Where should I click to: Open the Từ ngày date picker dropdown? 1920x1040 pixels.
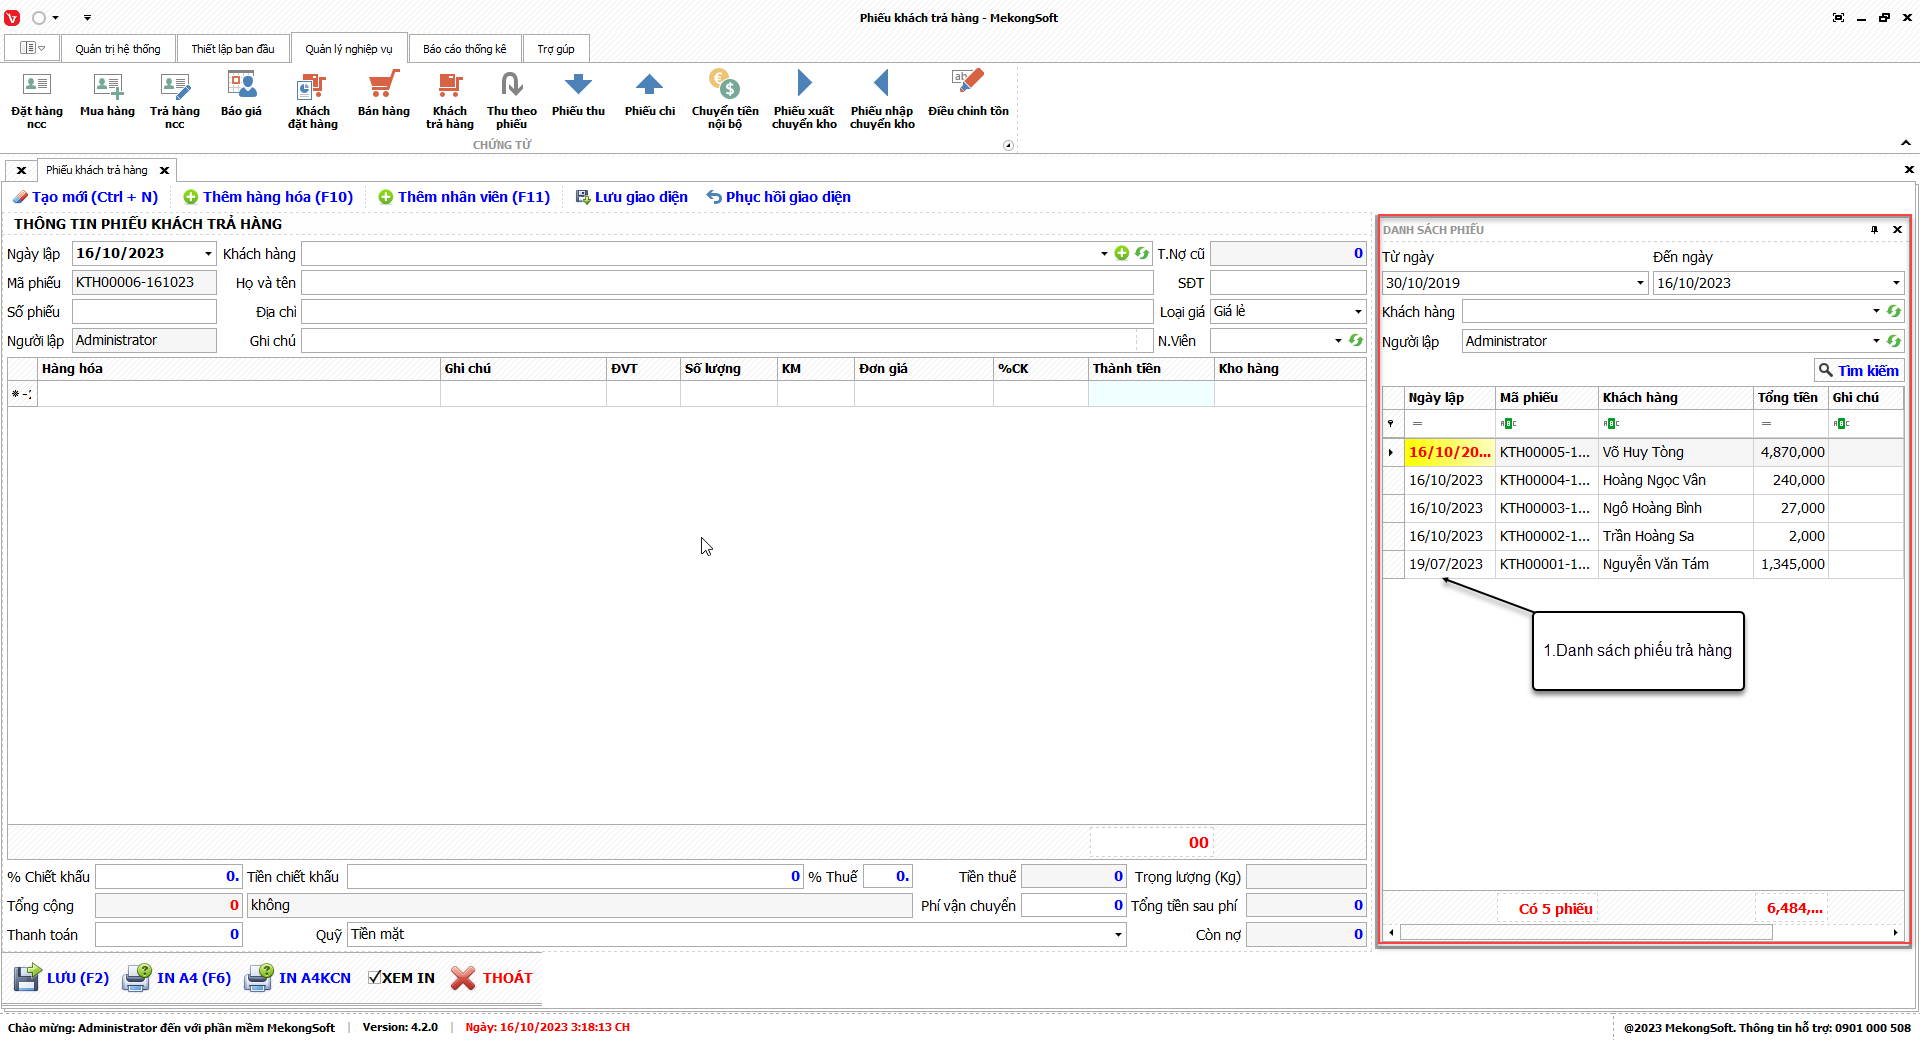pos(1640,283)
